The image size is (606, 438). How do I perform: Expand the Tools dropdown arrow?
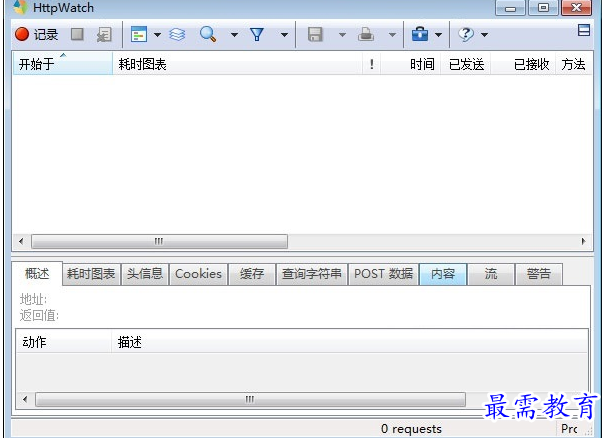tap(438, 35)
